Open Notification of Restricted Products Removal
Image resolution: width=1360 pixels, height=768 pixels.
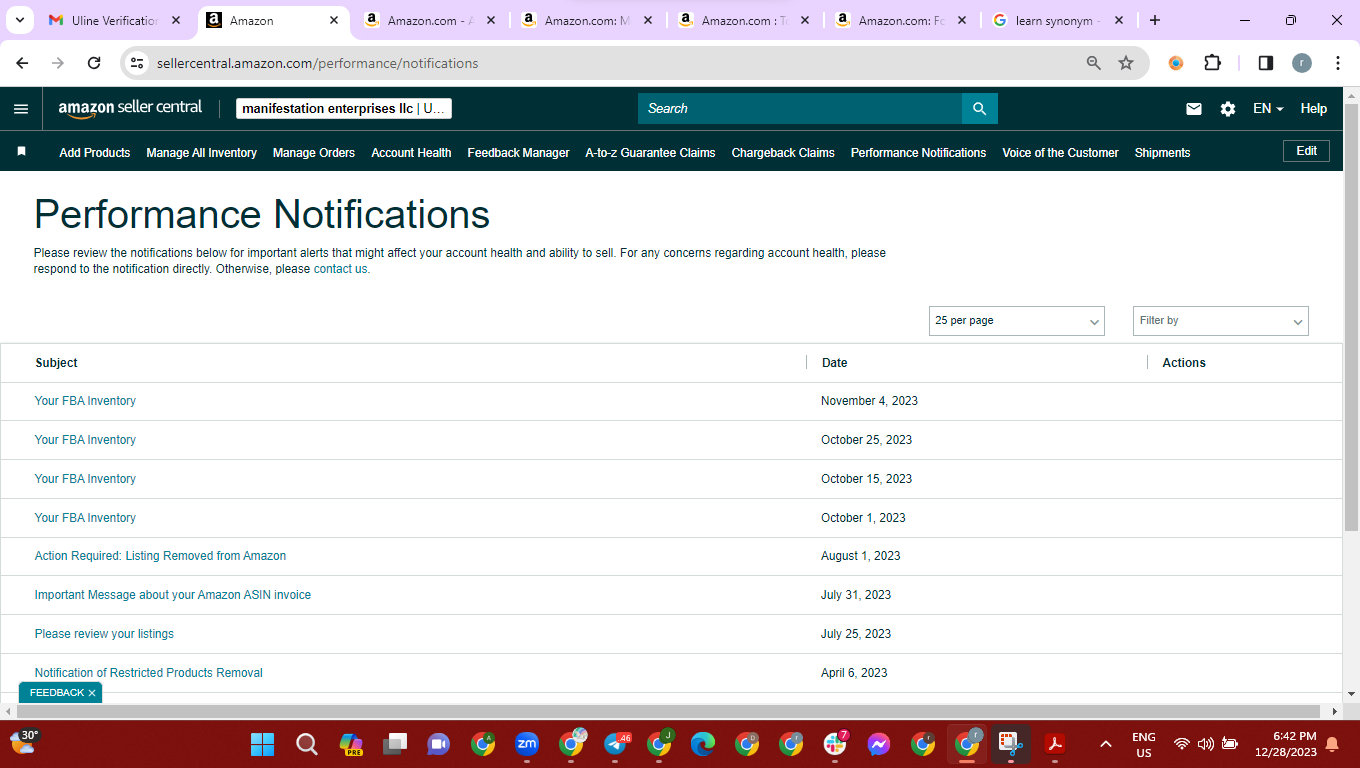tap(149, 673)
